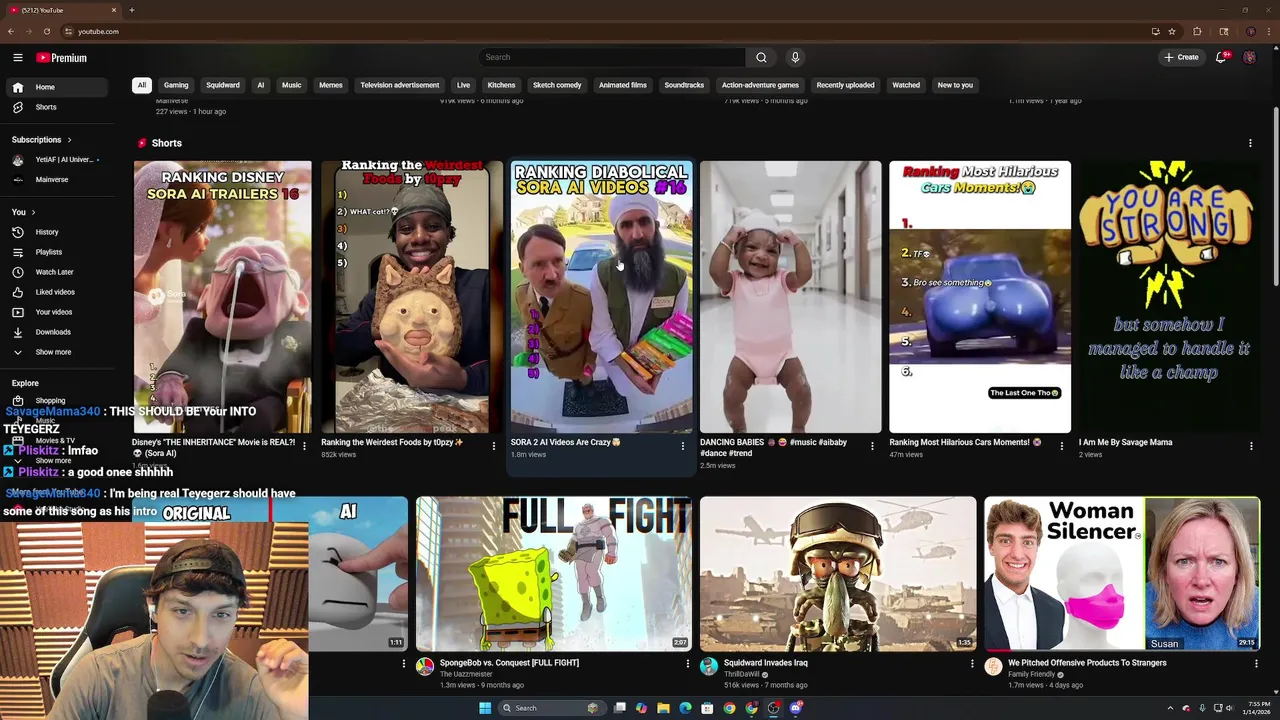The image size is (1280, 720).
Task: Focus the YouTube search field
Action: [x=612, y=57]
